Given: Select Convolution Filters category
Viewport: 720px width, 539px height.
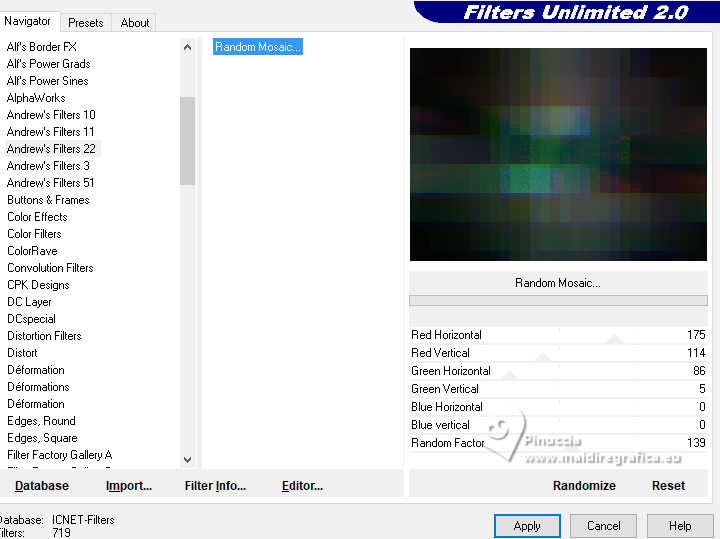Looking at the screenshot, I should [50, 268].
